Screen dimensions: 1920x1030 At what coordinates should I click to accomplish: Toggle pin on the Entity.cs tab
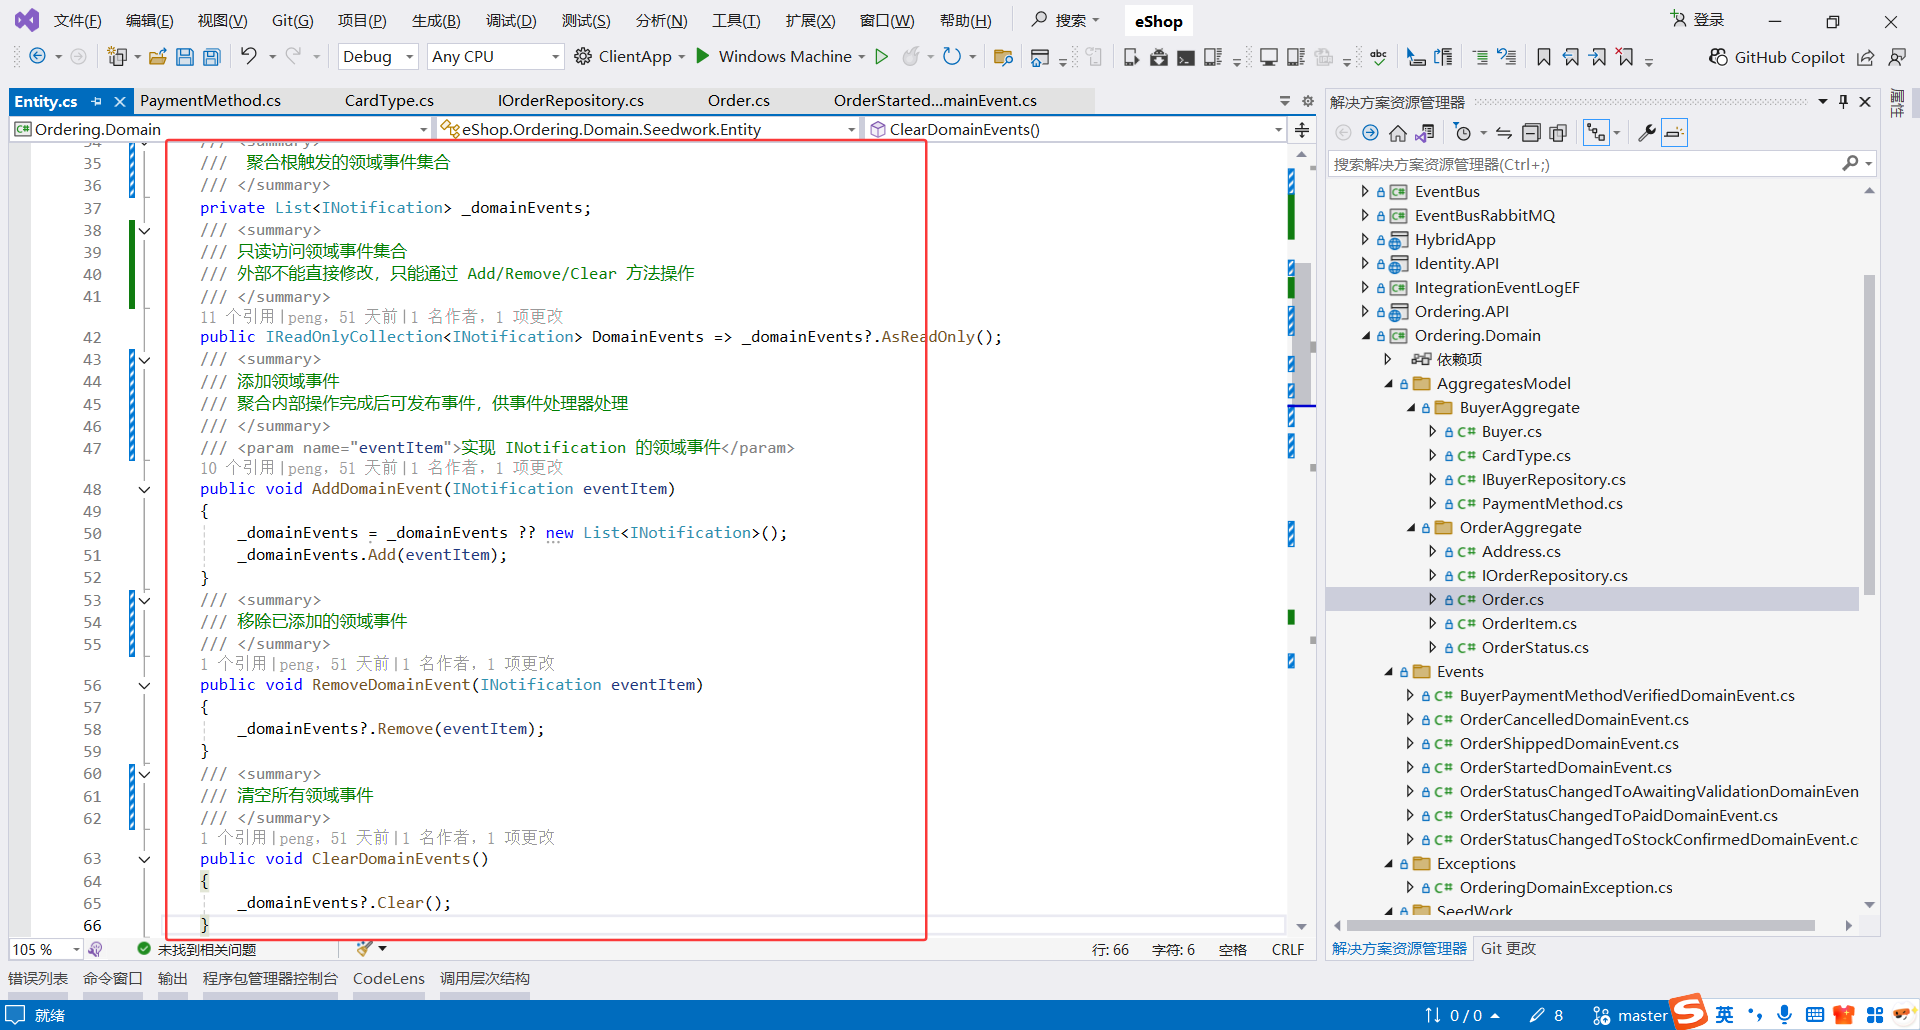(x=97, y=101)
